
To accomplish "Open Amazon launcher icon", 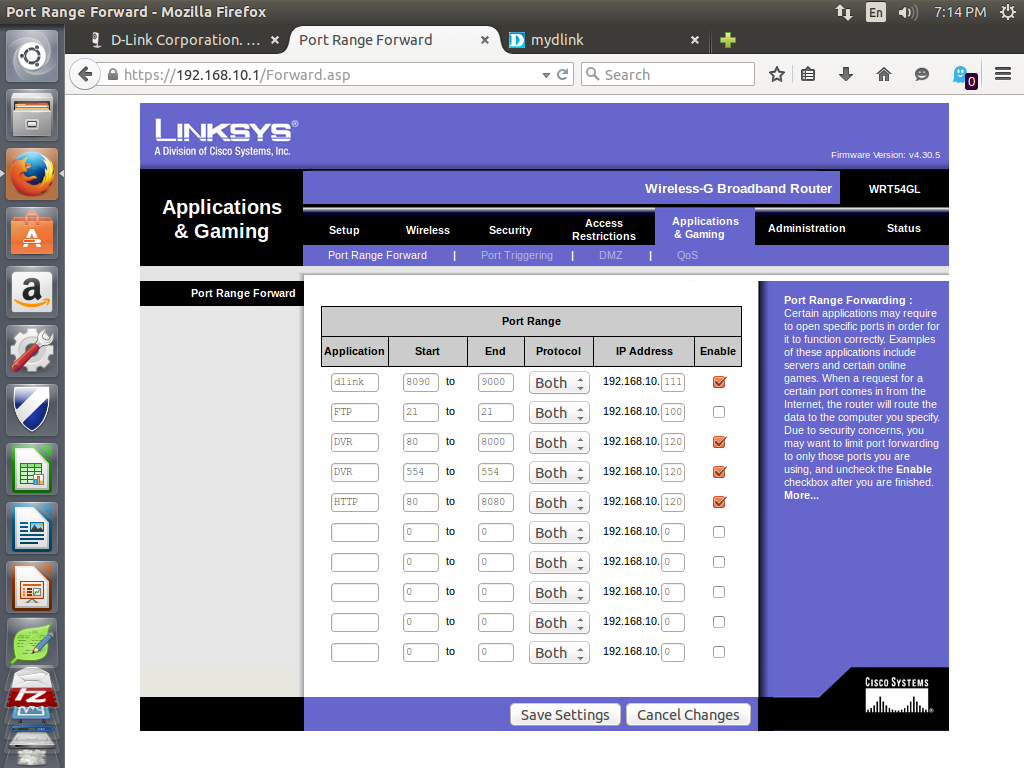I will coord(32,292).
